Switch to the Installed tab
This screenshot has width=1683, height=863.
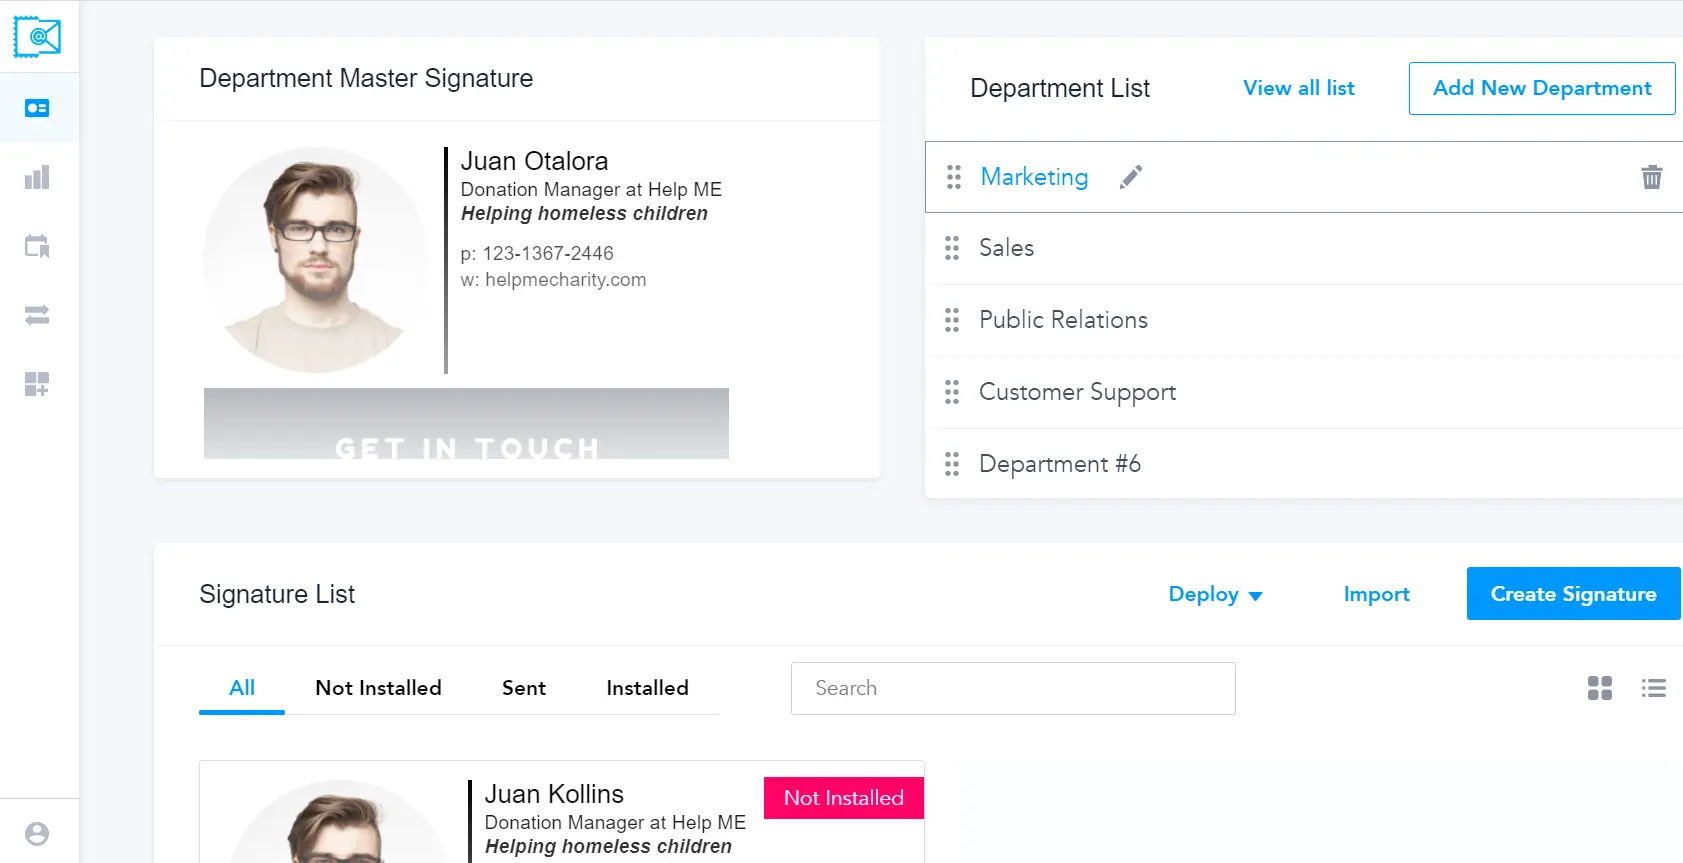pos(647,688)
